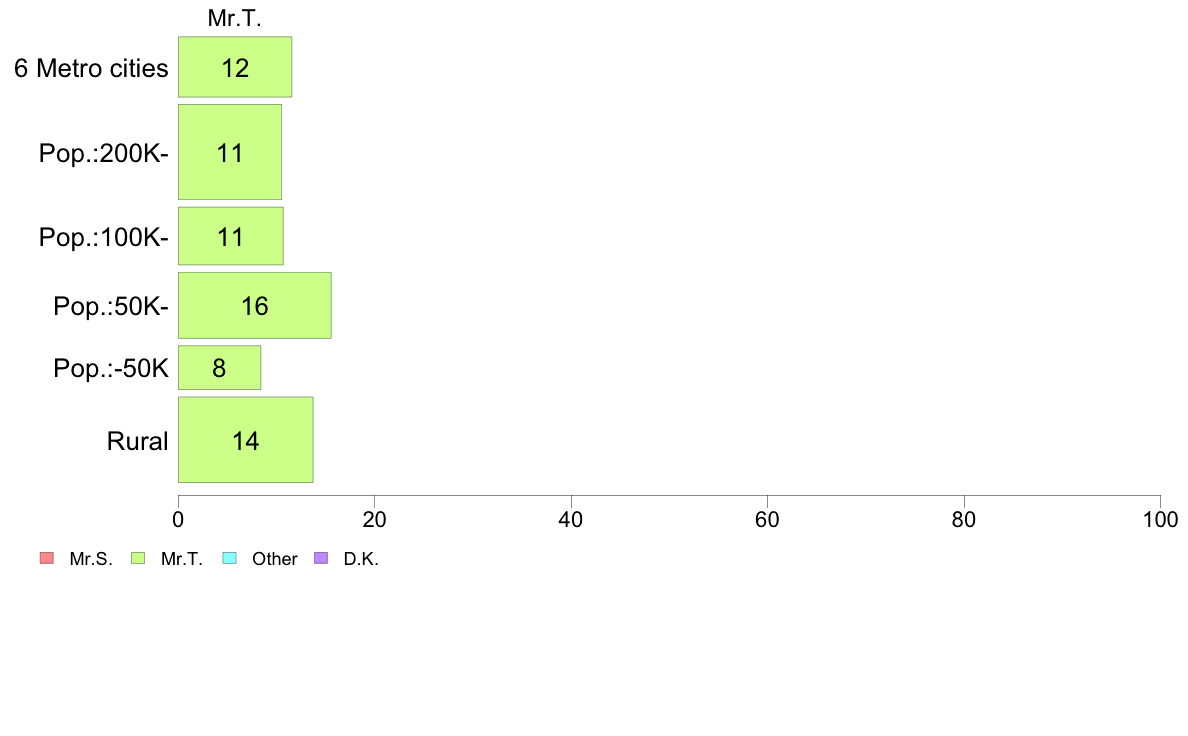Click the 6 Metro cities category label
The height and width of the screenshot is (736, 1188).
(91, 68)
